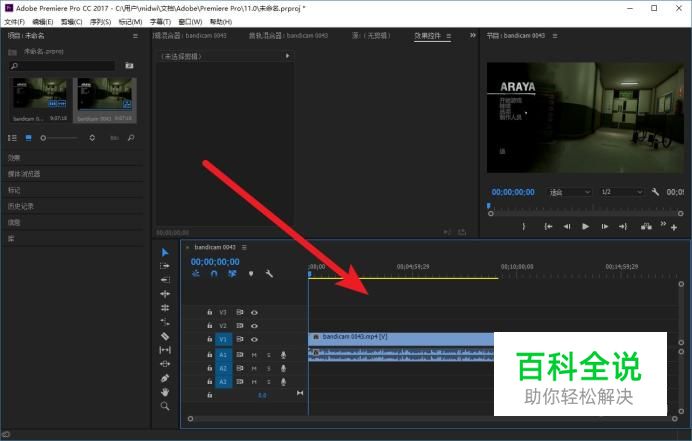Expand more transport buttons chevron
Screen dimensions: 692x441
pos(663,224)
